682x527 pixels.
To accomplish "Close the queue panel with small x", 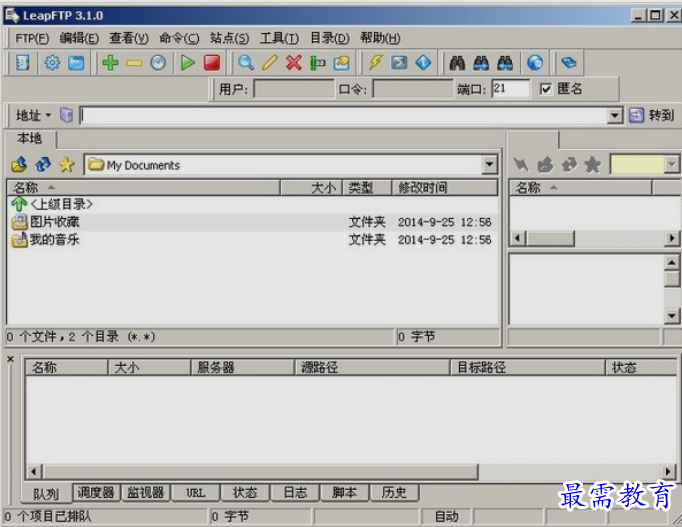I will coord(10,359).
